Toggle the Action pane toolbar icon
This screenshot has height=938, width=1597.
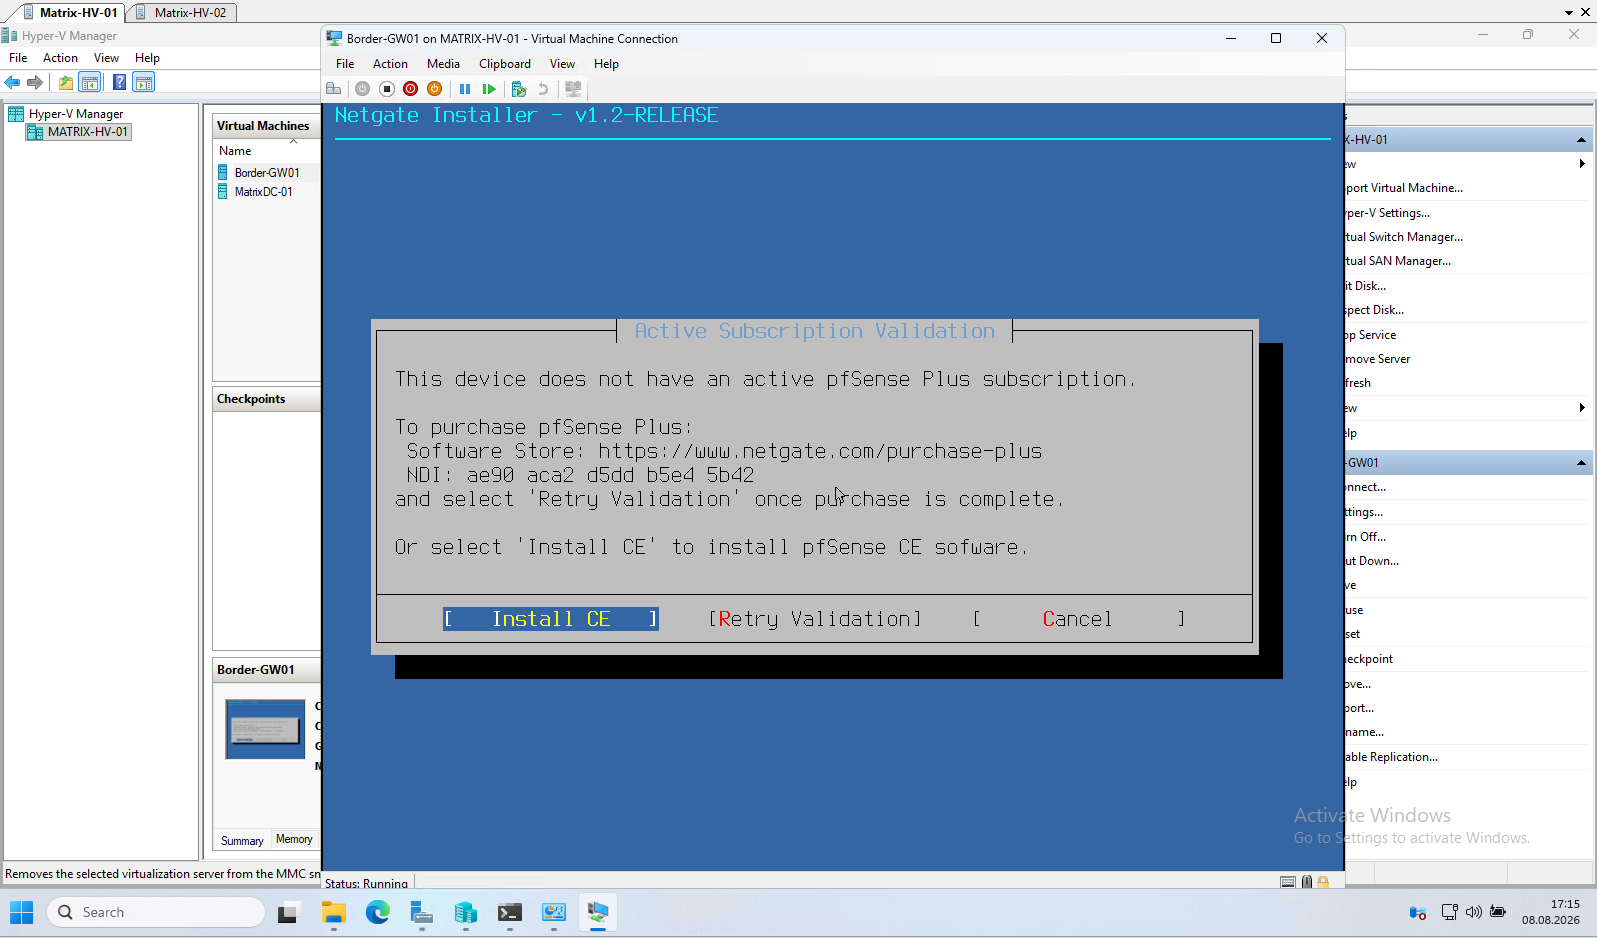point(144,82)
